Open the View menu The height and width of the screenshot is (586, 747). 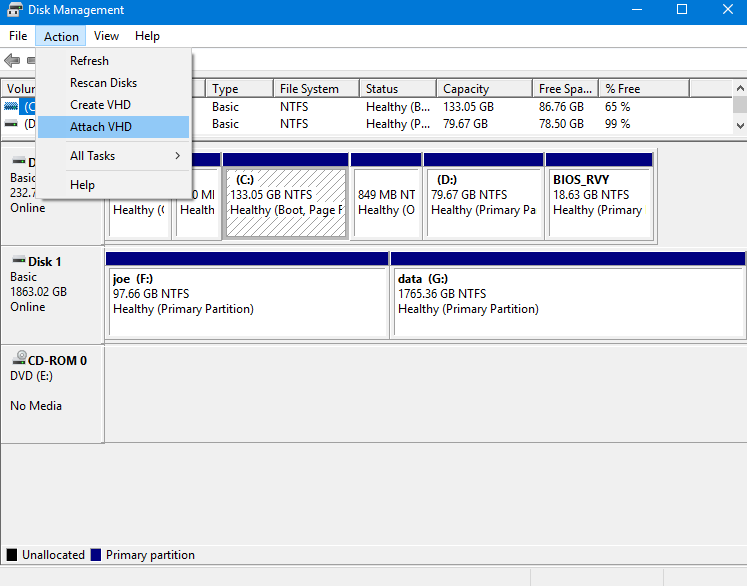(x=106, y=36)
